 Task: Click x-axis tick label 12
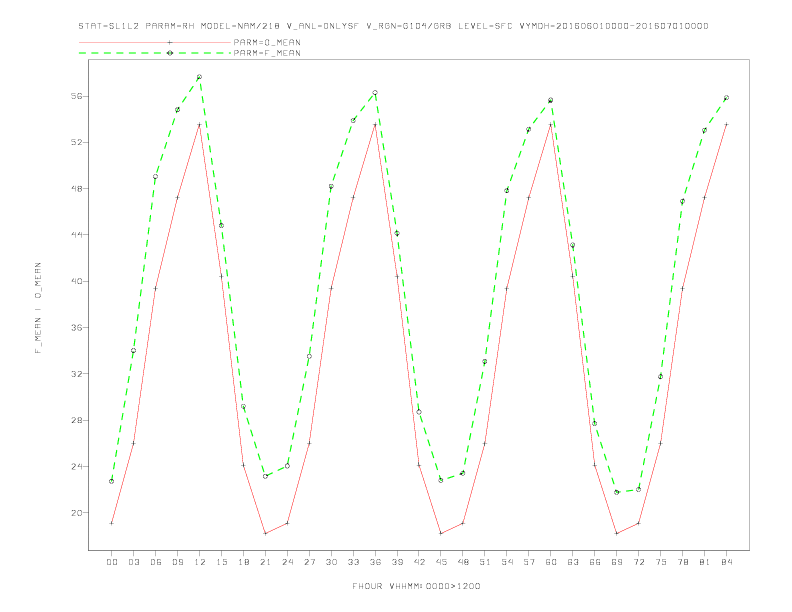click(x=200, y=562)
